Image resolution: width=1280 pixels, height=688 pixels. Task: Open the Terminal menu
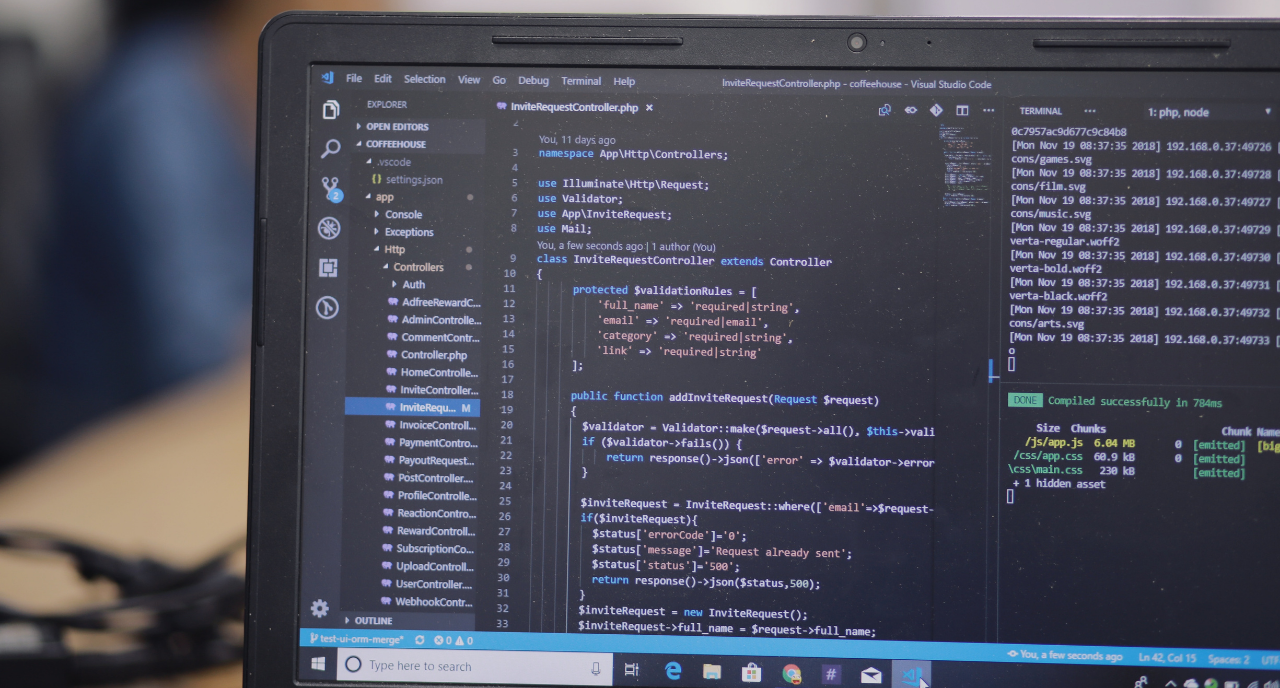580,80
